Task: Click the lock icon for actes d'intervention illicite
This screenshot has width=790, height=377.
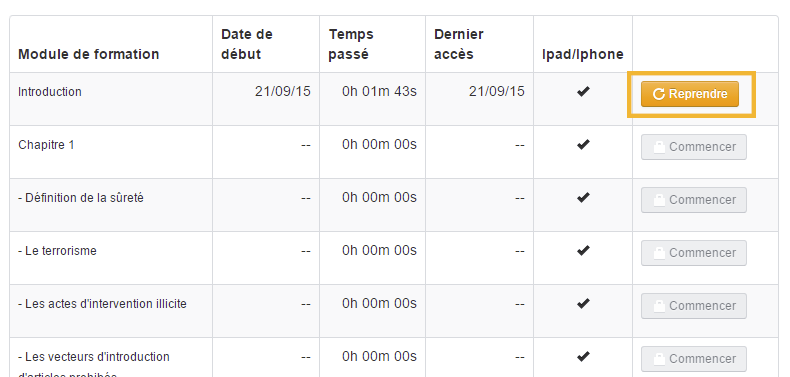Action: pos(659,306)
